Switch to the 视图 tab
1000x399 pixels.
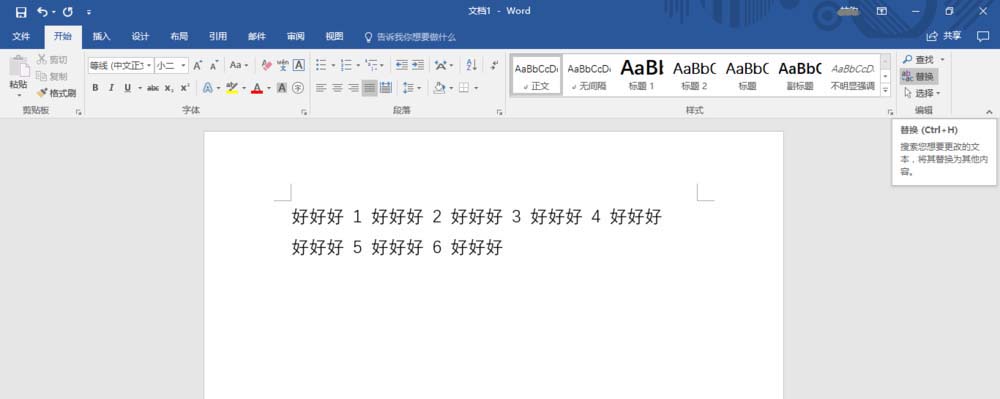pyautogui.click(x=334, y=37)
